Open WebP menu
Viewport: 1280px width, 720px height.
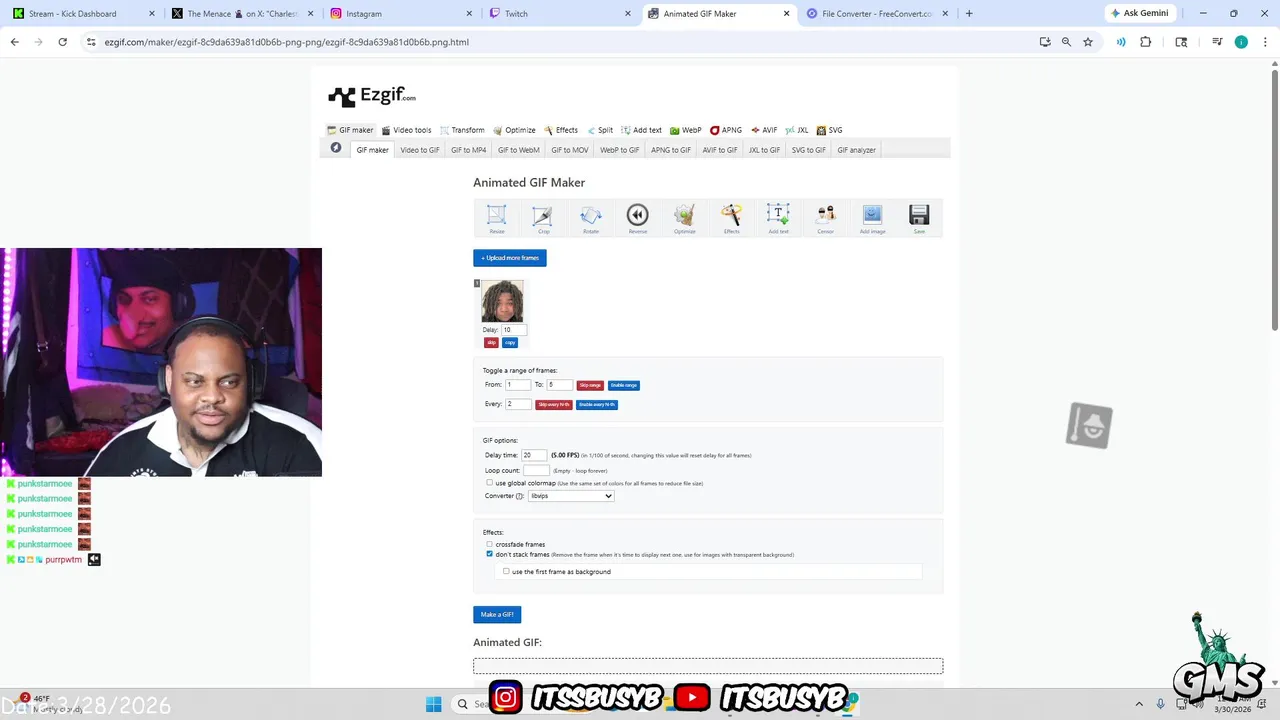686,130
